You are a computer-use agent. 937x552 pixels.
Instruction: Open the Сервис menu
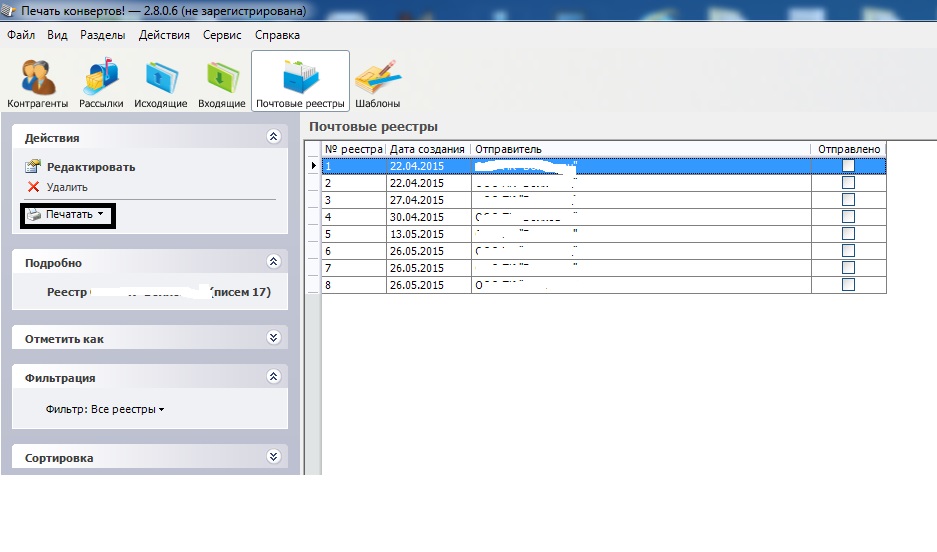[222, 35]
